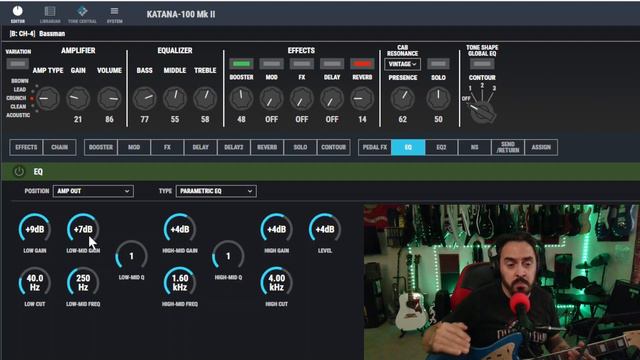The width and height of the screenshot is (640, 360).
Task: Click the Low-Mid Freq 250 Hz knob
Action: (x=83, y=282)
